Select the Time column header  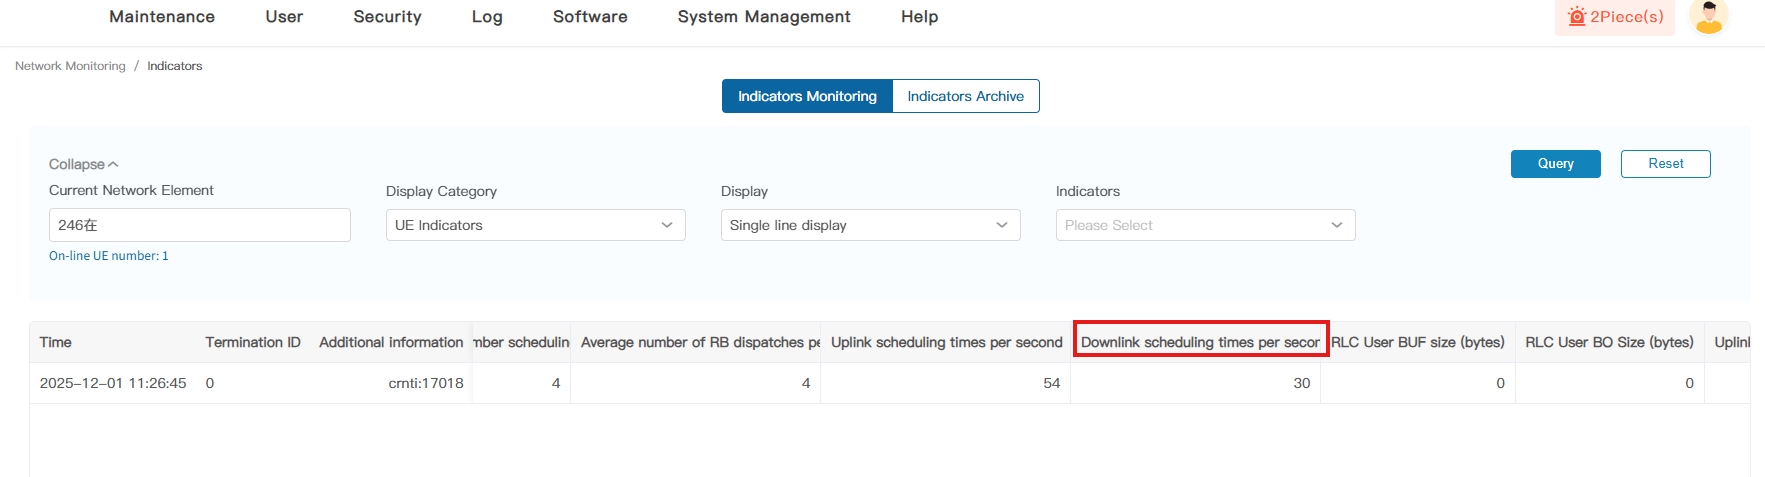[56, 342]
